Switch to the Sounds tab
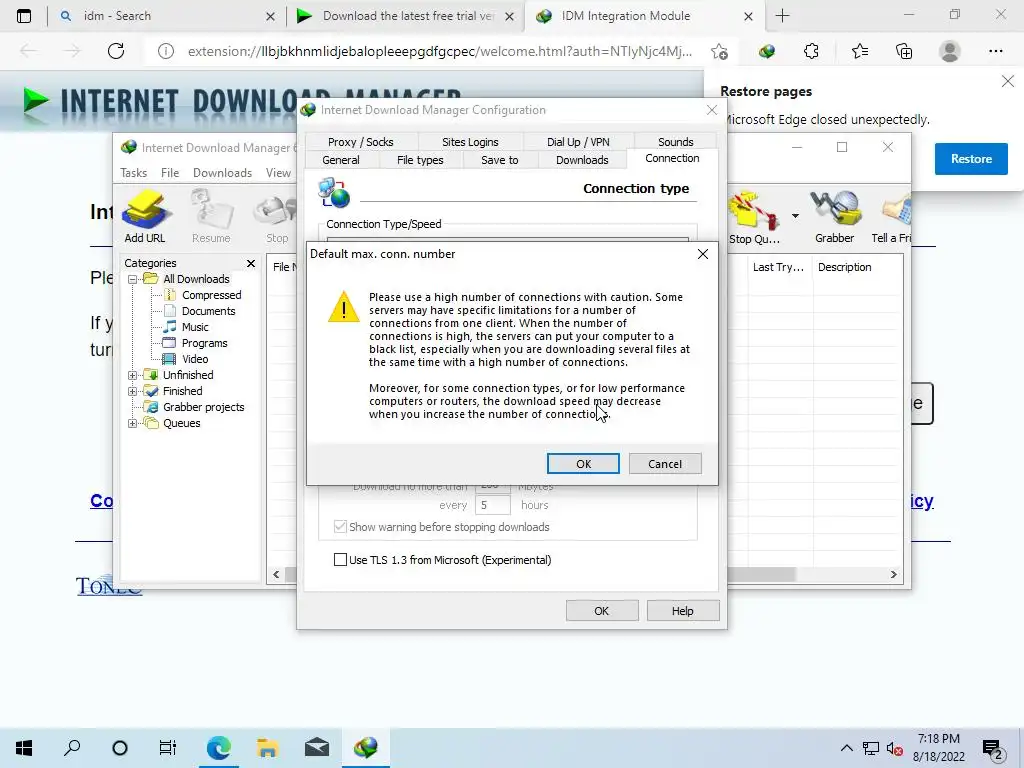1024x768 pixels. [675, 142]
